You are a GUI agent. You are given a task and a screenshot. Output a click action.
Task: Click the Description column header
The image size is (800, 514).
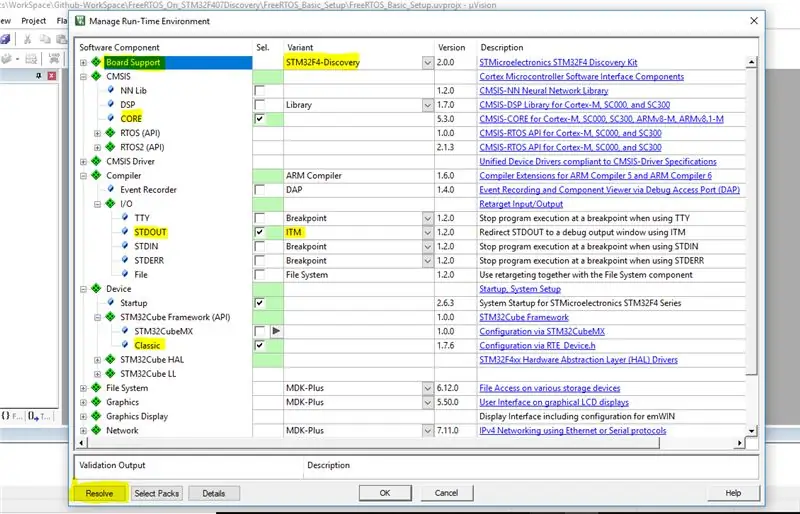click(x=502, y=47)
